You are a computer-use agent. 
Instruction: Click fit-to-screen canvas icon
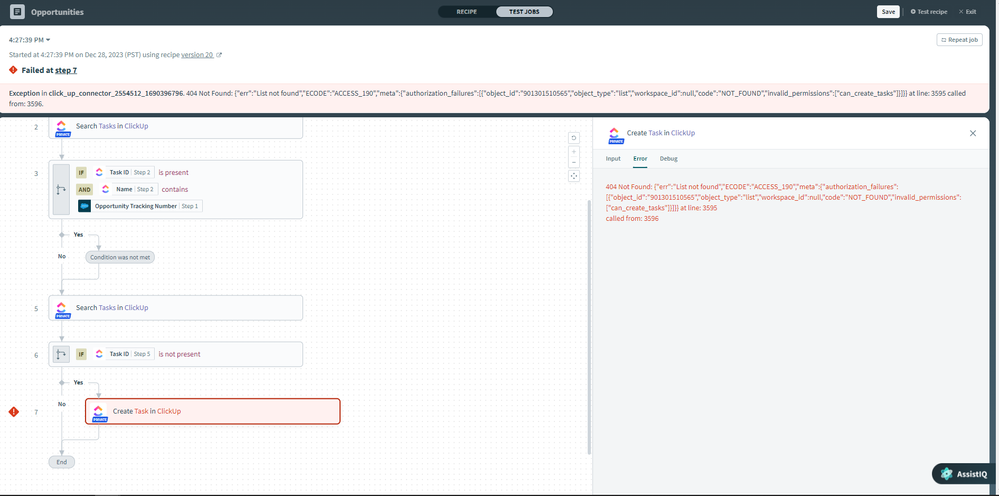coord(573,176)
